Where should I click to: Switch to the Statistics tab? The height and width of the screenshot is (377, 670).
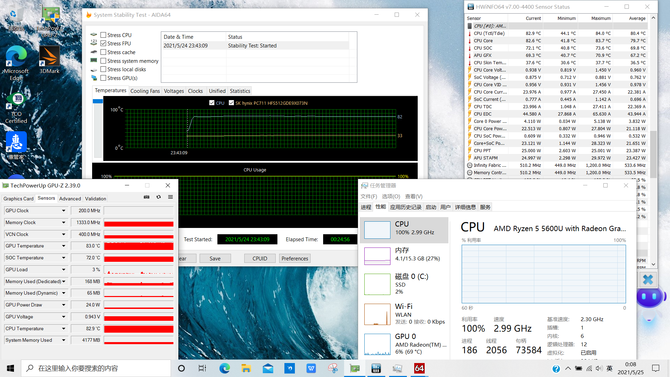[x=240, y=91]
